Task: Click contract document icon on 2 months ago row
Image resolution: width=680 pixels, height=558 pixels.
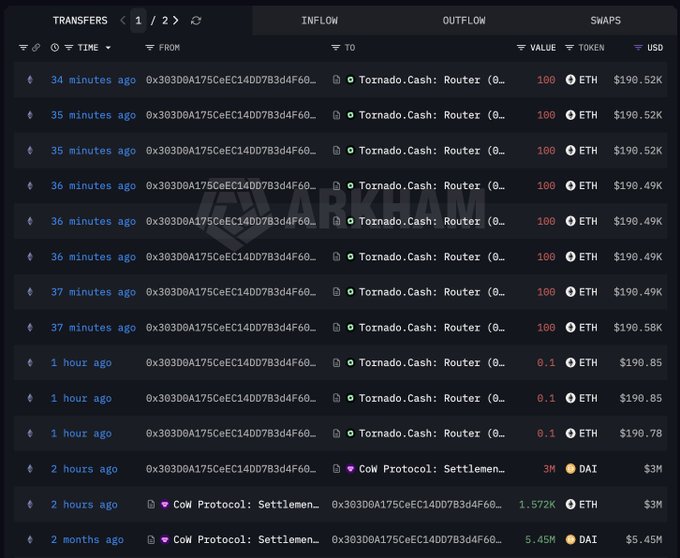Action: point(151,539)
